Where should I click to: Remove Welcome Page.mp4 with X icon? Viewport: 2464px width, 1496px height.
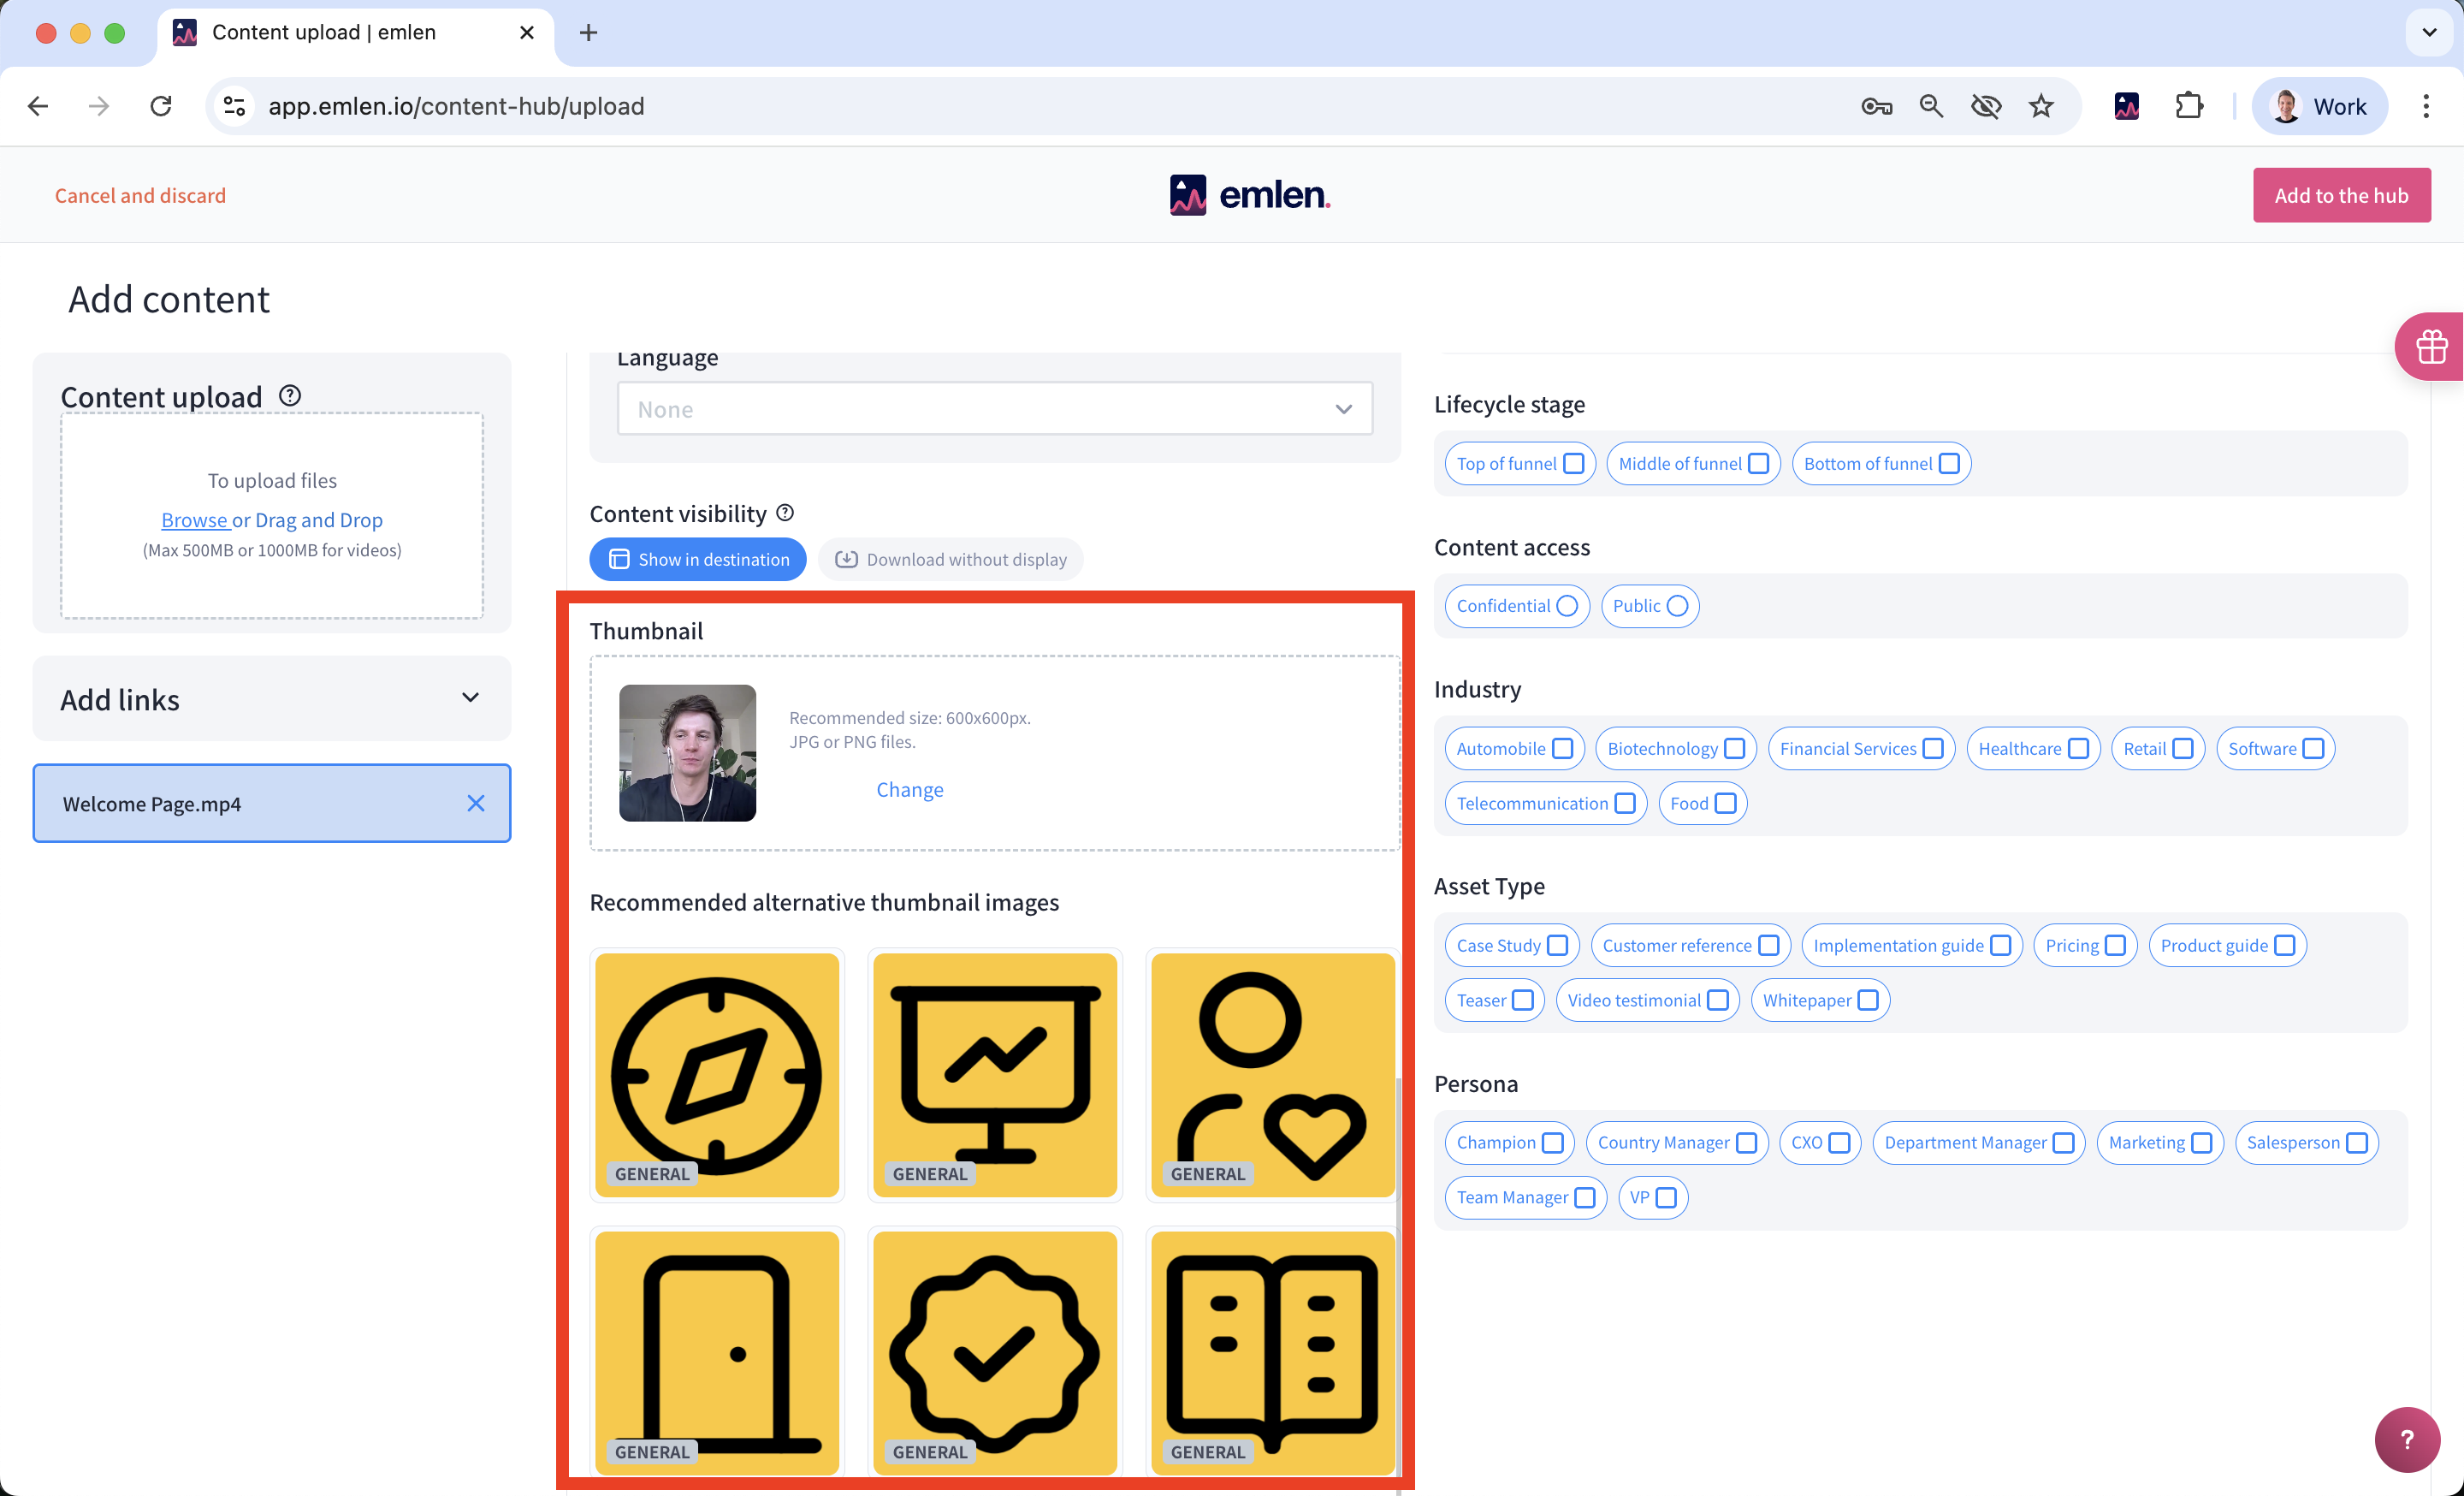(x=475, y=803)
